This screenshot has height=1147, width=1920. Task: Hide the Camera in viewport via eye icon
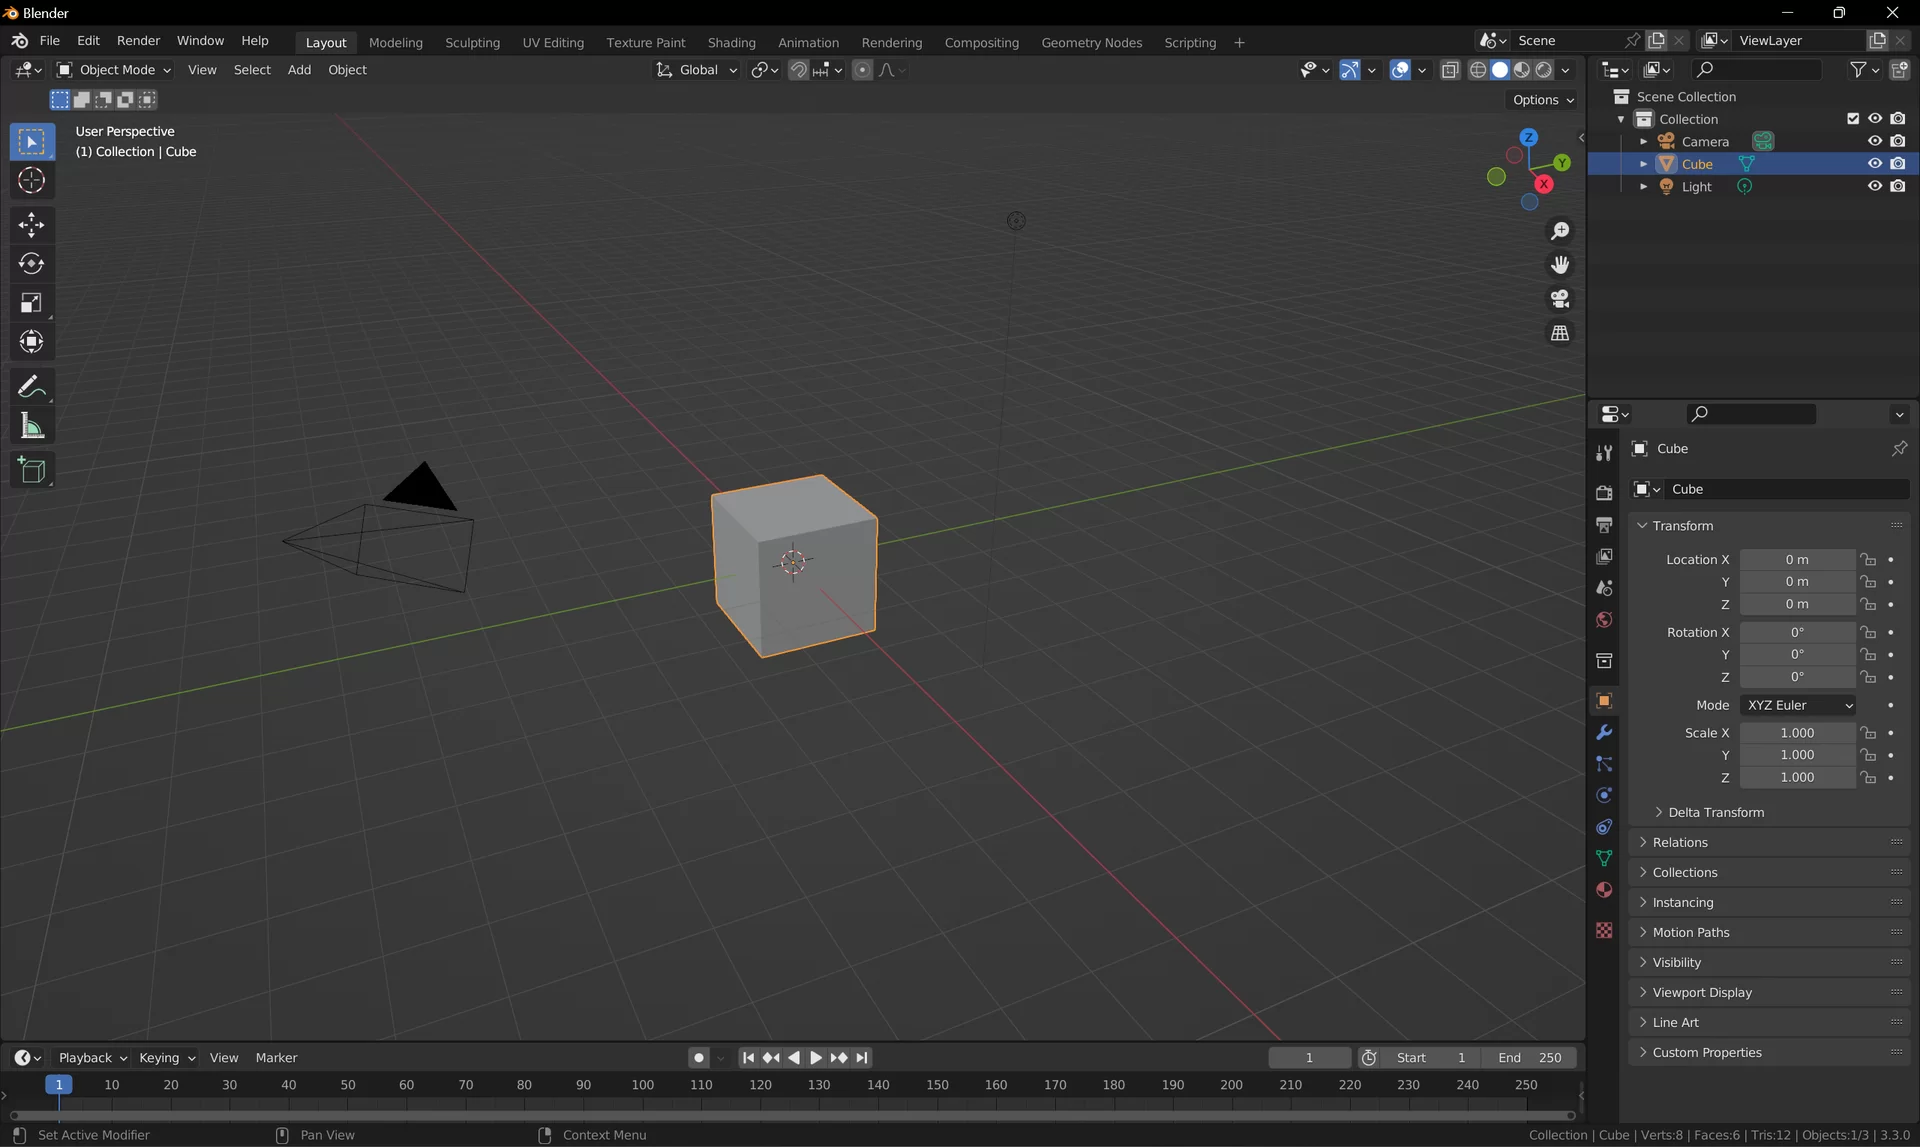tap(1875, 141)
